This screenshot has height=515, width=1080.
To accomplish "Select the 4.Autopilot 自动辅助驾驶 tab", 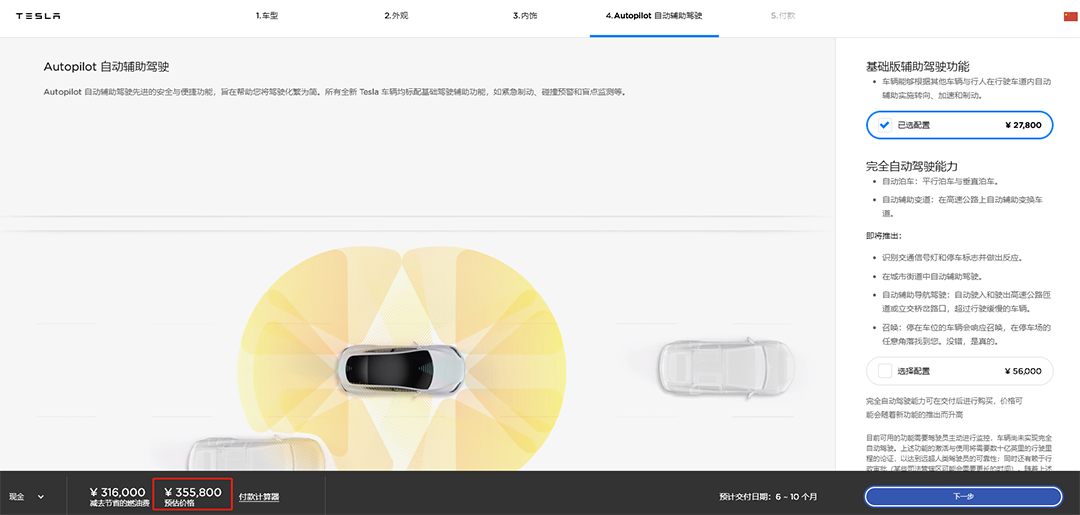I will pyautogui.click(x=654, y=16).
